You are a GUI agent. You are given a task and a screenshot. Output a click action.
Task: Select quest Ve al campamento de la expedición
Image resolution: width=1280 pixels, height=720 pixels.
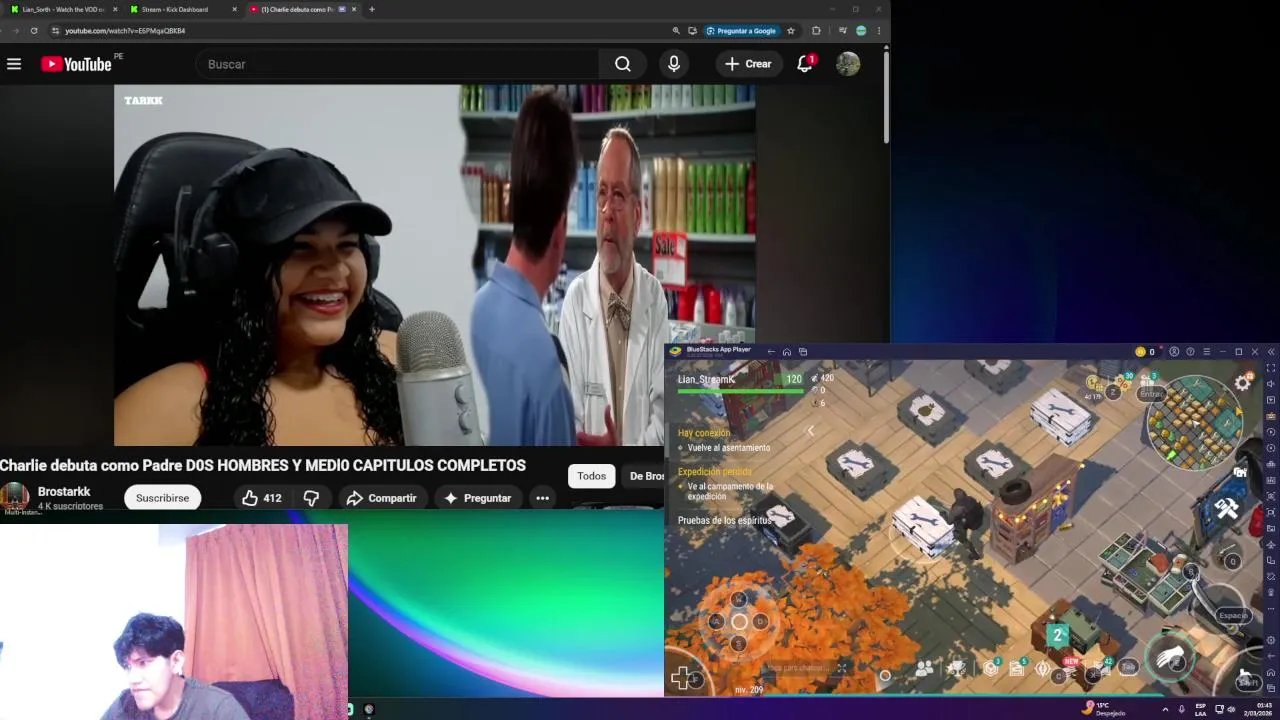[730, 491]
